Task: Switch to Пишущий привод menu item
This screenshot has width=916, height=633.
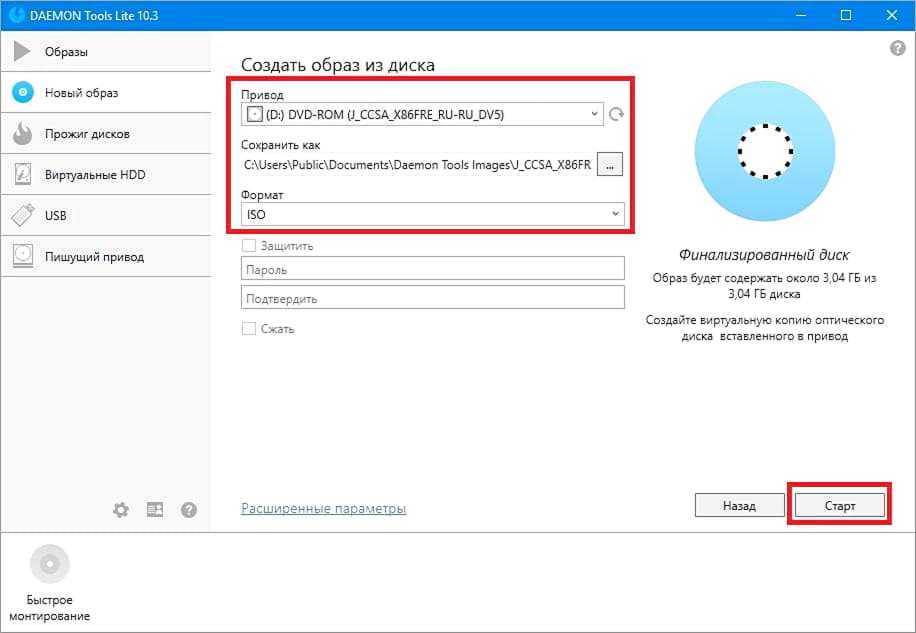Action: point(106,256)
